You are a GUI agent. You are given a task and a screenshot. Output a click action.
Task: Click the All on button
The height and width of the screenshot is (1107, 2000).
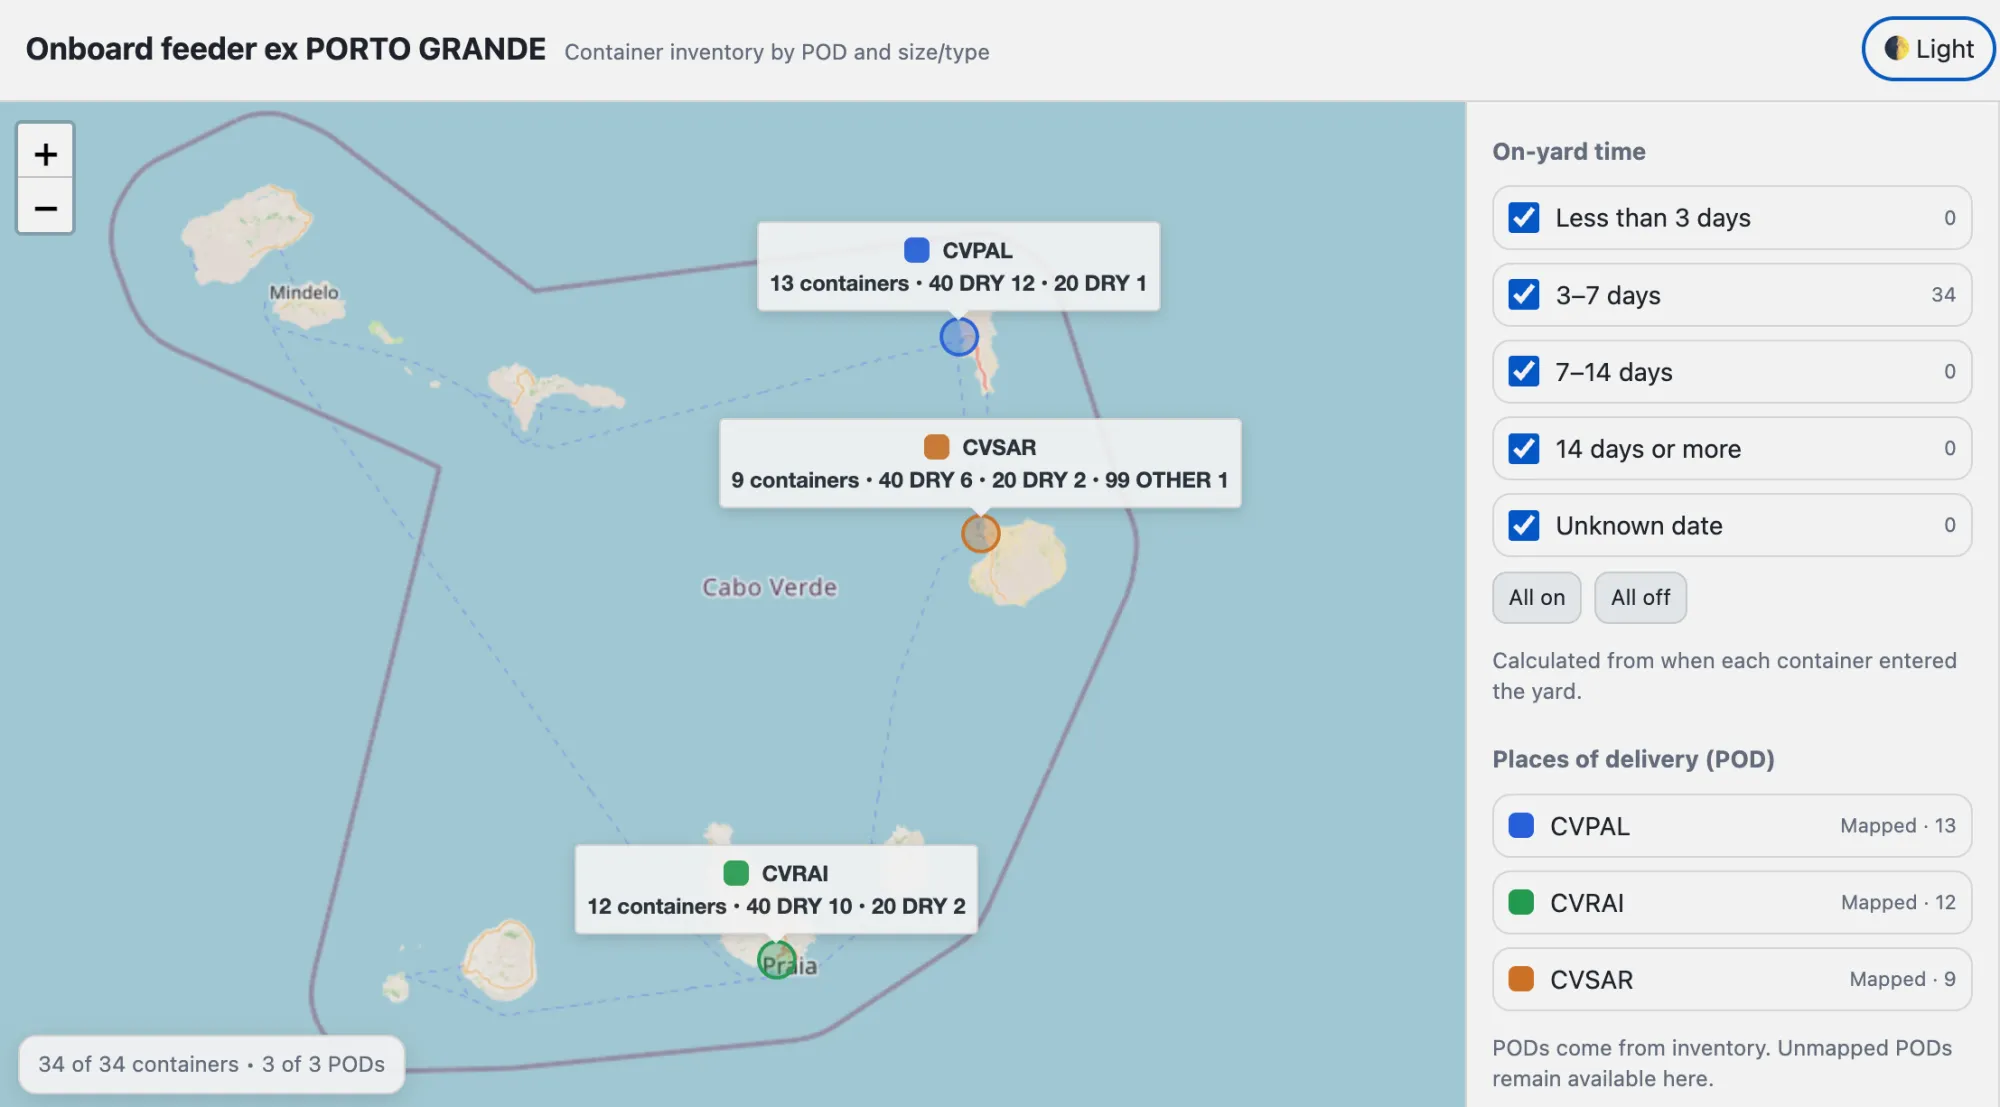1536,597
